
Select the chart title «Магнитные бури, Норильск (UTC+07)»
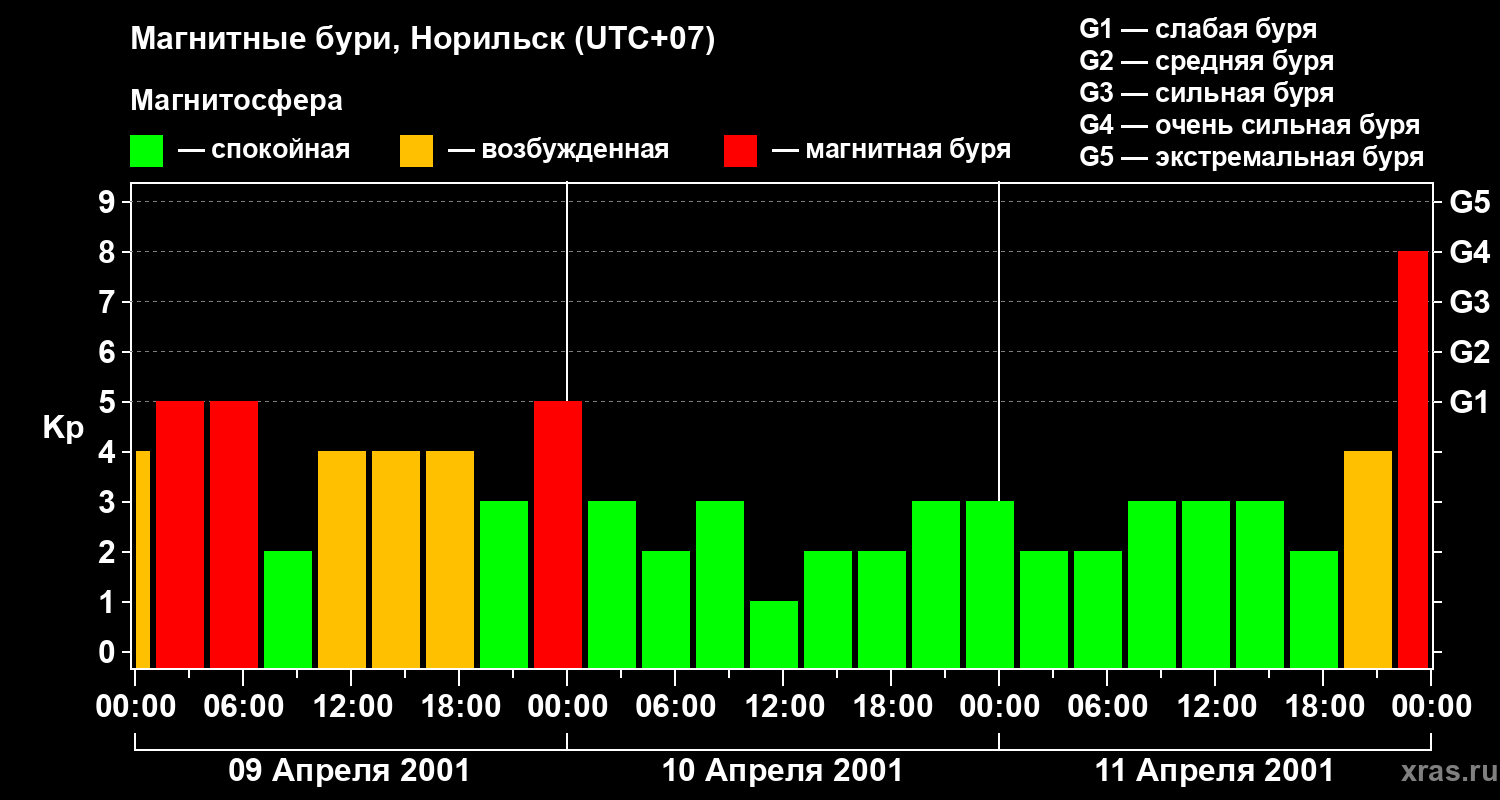click(x=423, y=41)
